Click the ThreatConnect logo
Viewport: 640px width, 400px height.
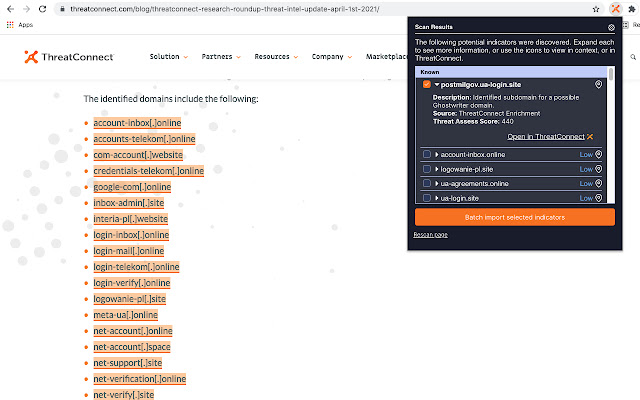(69, 57)
